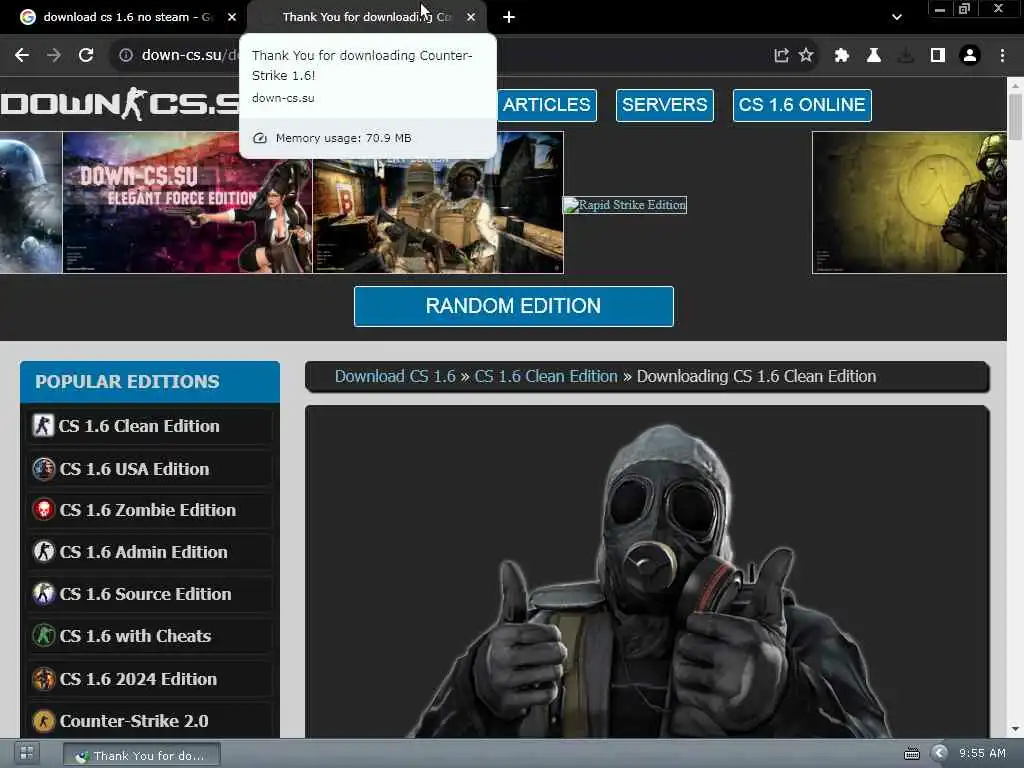Open CS 1.6 Admin Edition

coord(150,552)
